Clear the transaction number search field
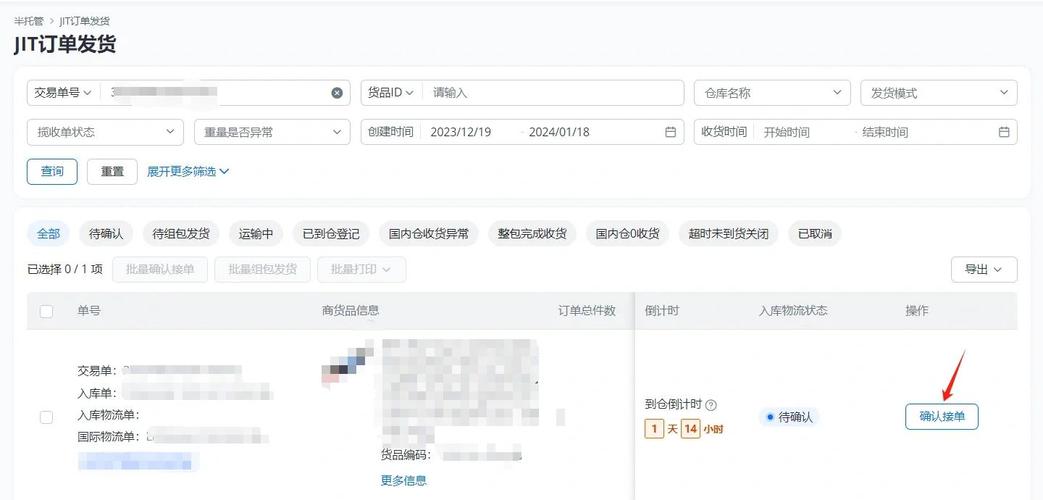The height and width of the screenshot is (500, 1043). click(x=337, y=93)
